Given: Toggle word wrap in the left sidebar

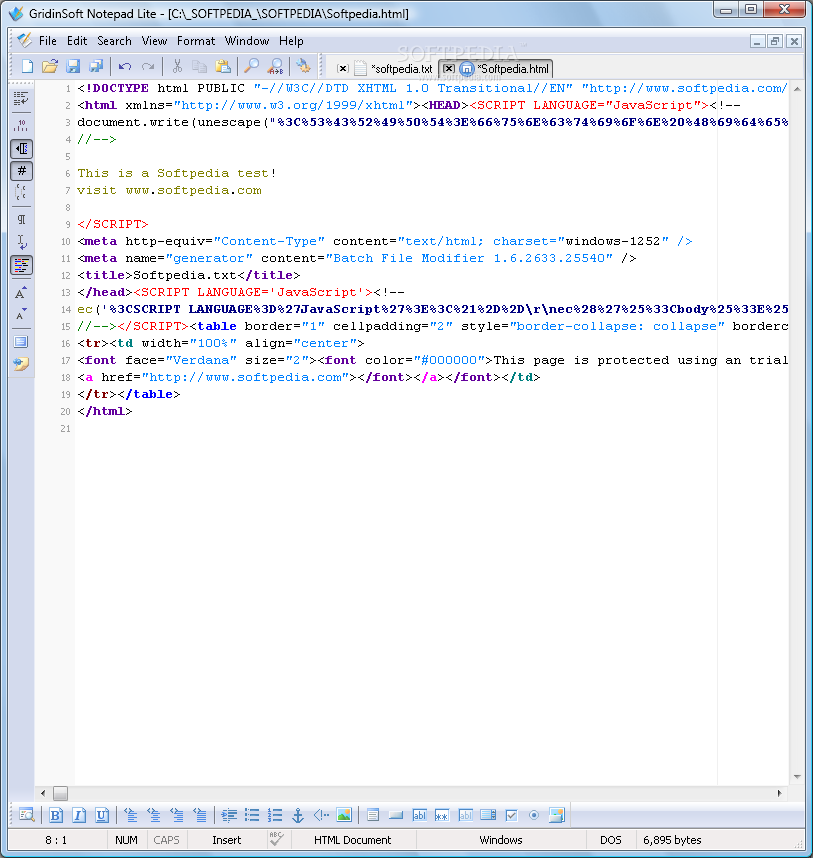Looking at the screenshot, I should [21, 98].
